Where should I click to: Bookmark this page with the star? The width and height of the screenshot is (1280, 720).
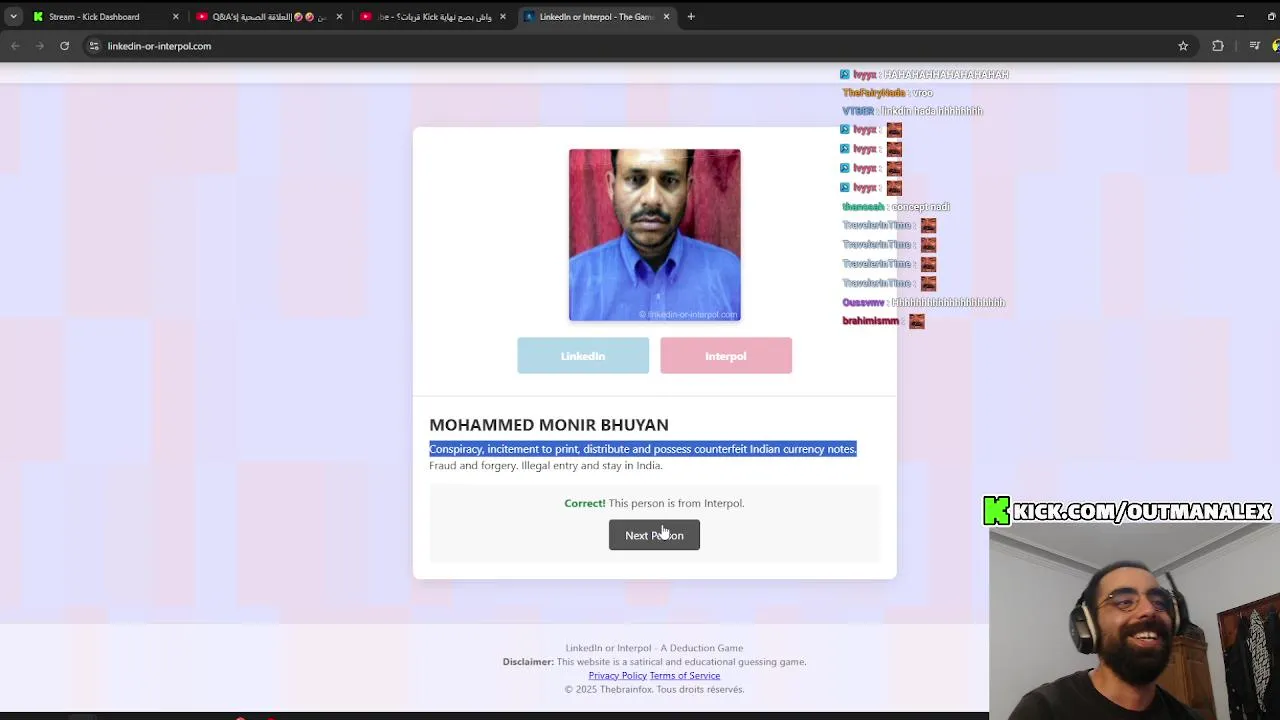1183,46
